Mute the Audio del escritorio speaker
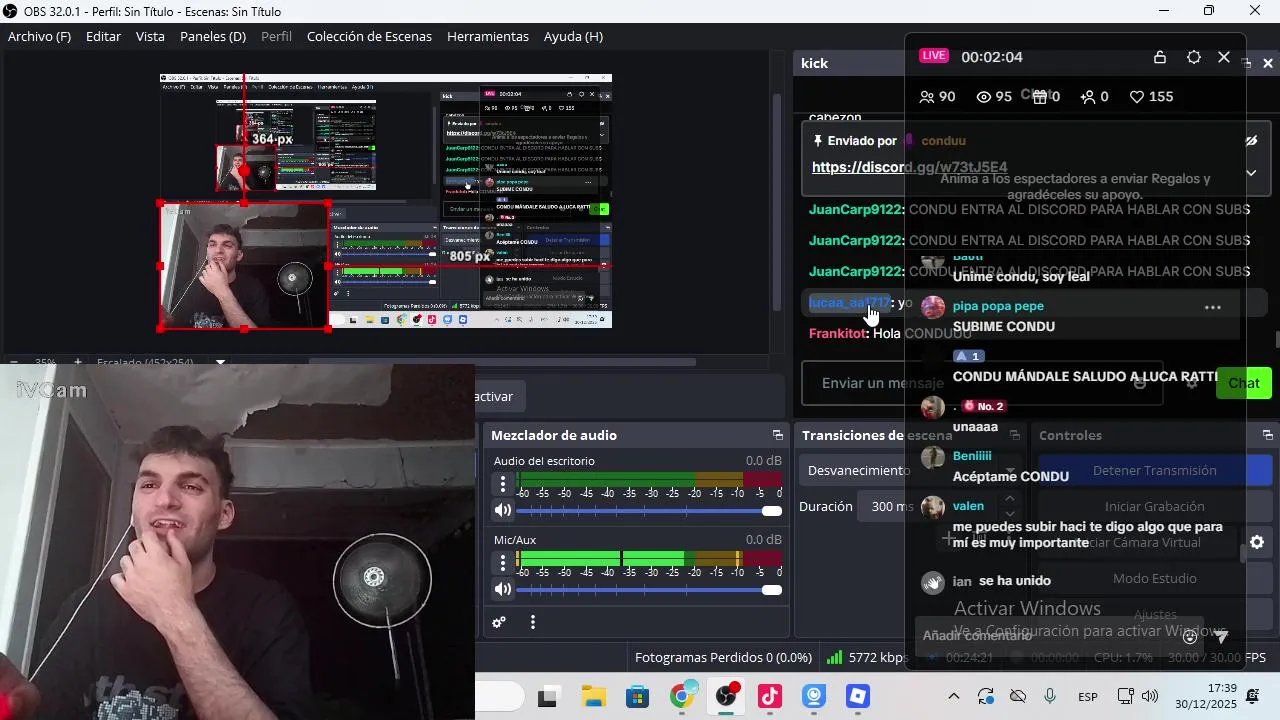The width and height of the screenshot is (1280, 720). point(503,510)
